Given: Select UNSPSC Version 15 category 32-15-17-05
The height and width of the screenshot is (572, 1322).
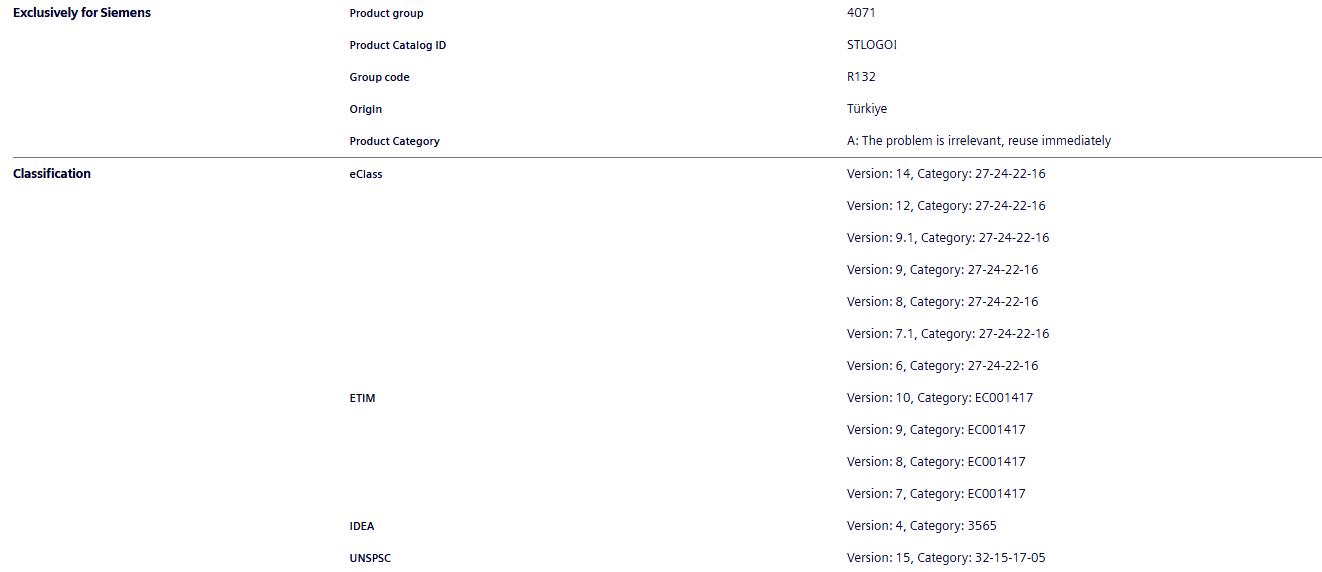Looking at the screenshot, I should (946, 558).
